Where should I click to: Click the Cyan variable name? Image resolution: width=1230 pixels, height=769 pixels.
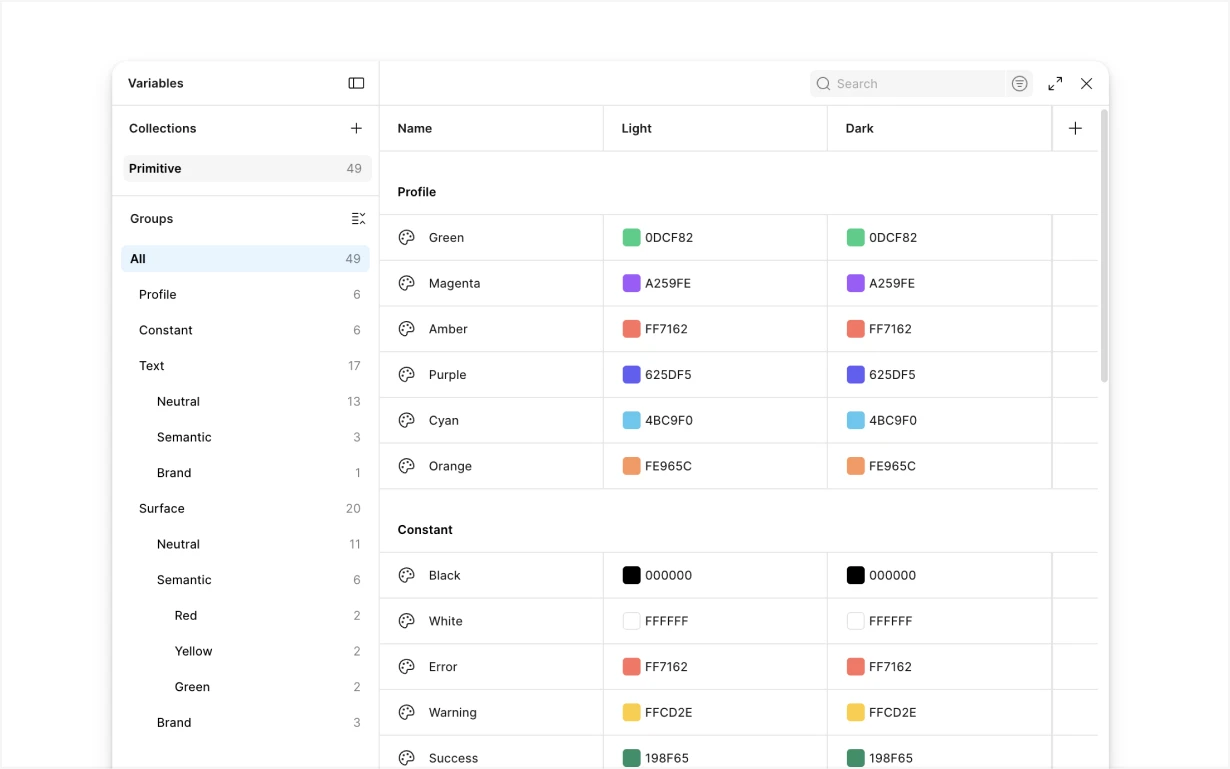coord(444,421)
